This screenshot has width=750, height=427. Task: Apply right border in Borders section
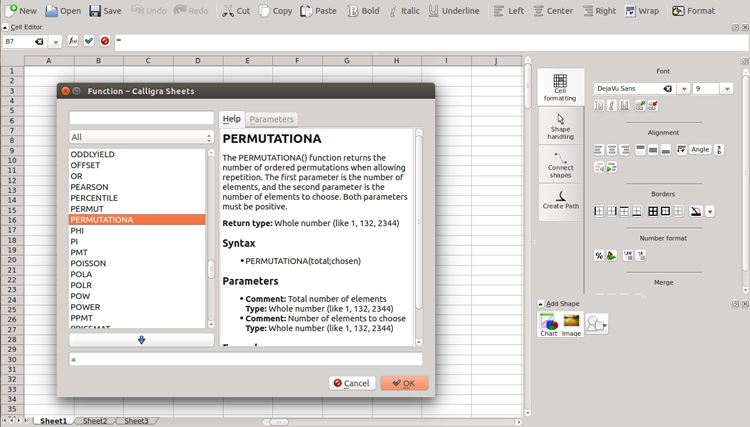[x=612, y=211]
